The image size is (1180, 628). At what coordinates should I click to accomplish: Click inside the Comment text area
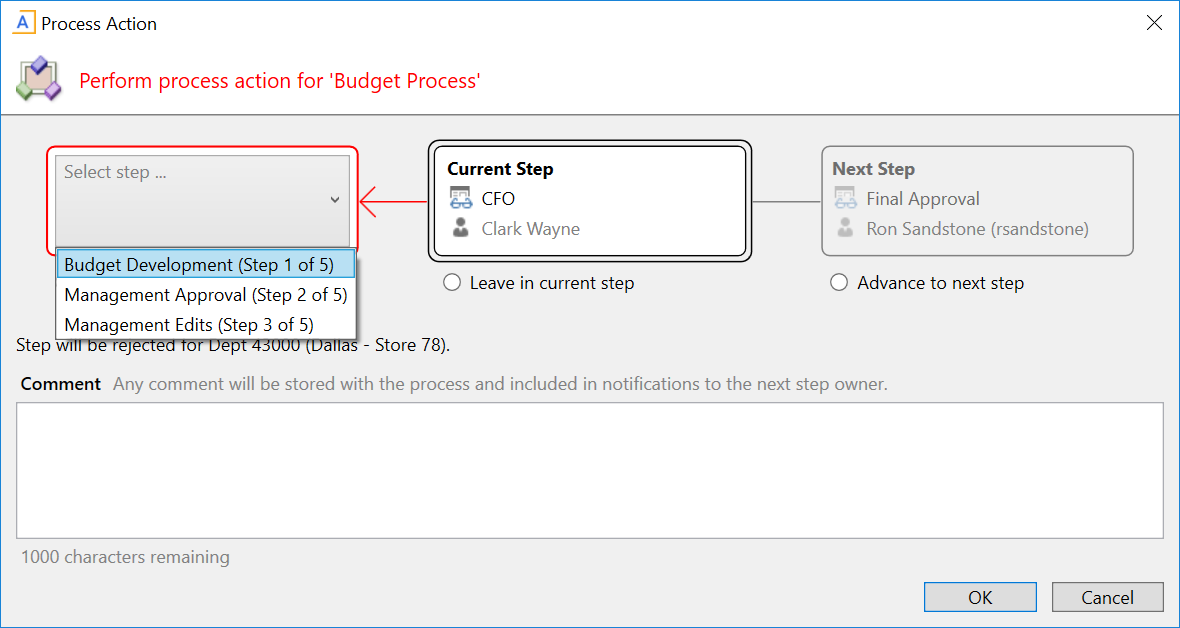pos(590,470)
